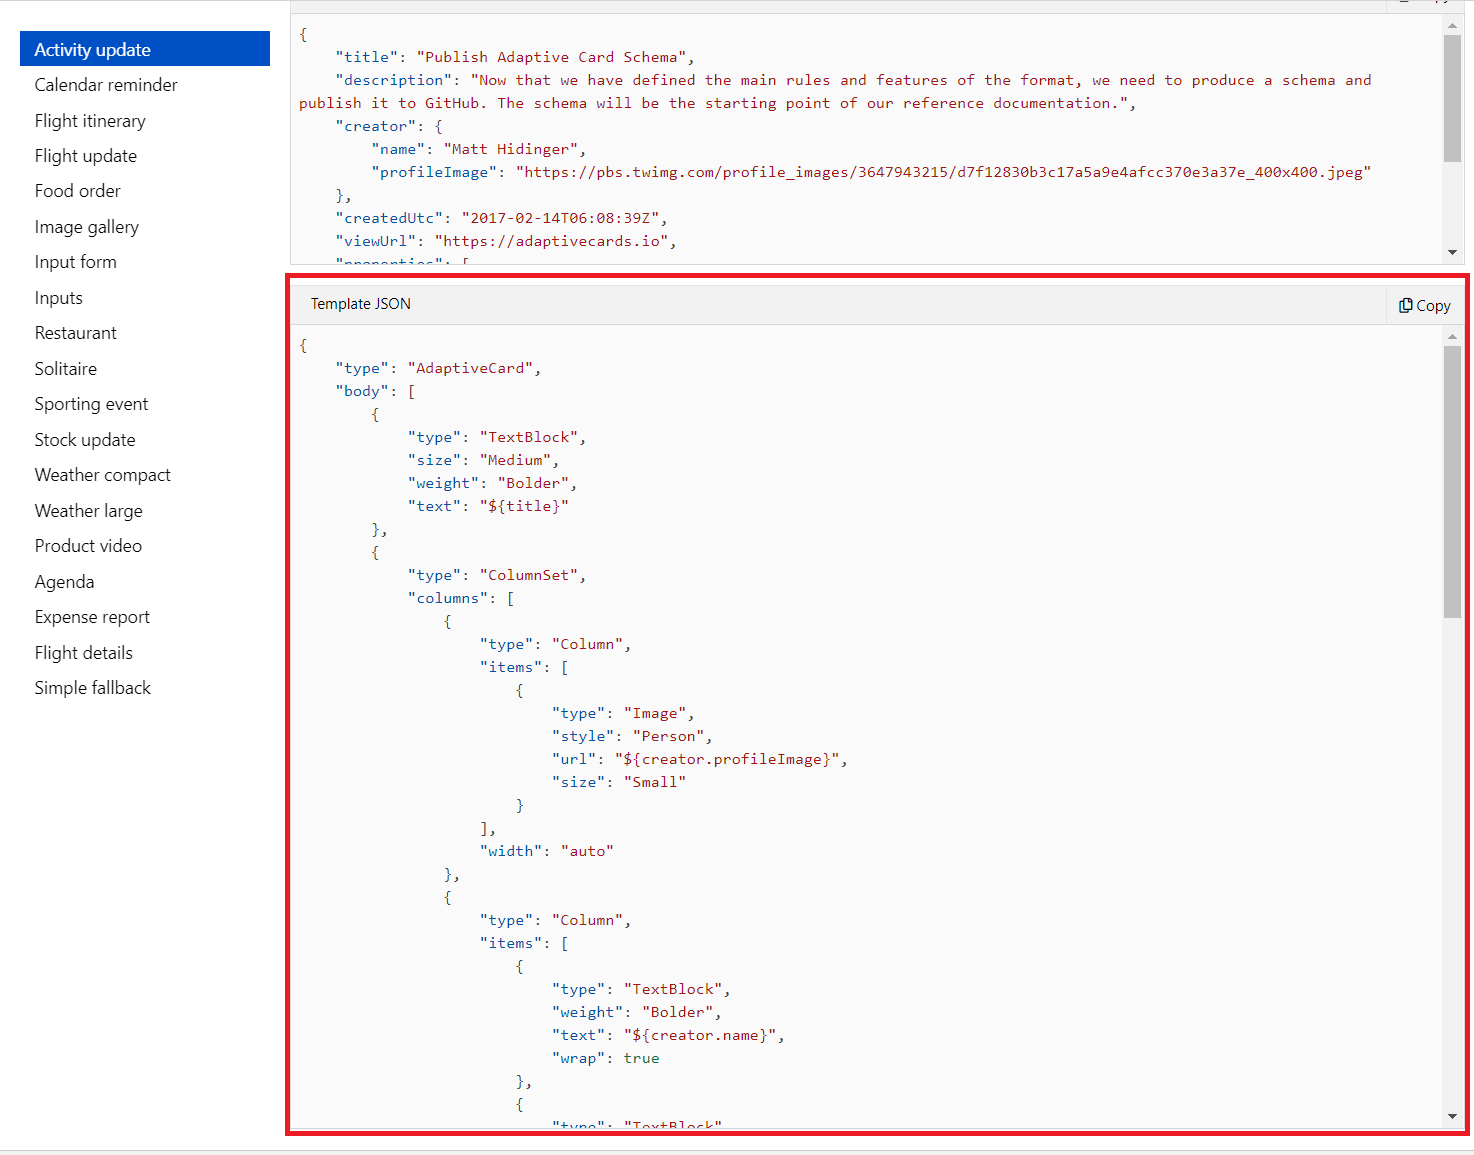1474x1155 pixels.
Task: Open the Flight update sample
Action: click(86, 155)
